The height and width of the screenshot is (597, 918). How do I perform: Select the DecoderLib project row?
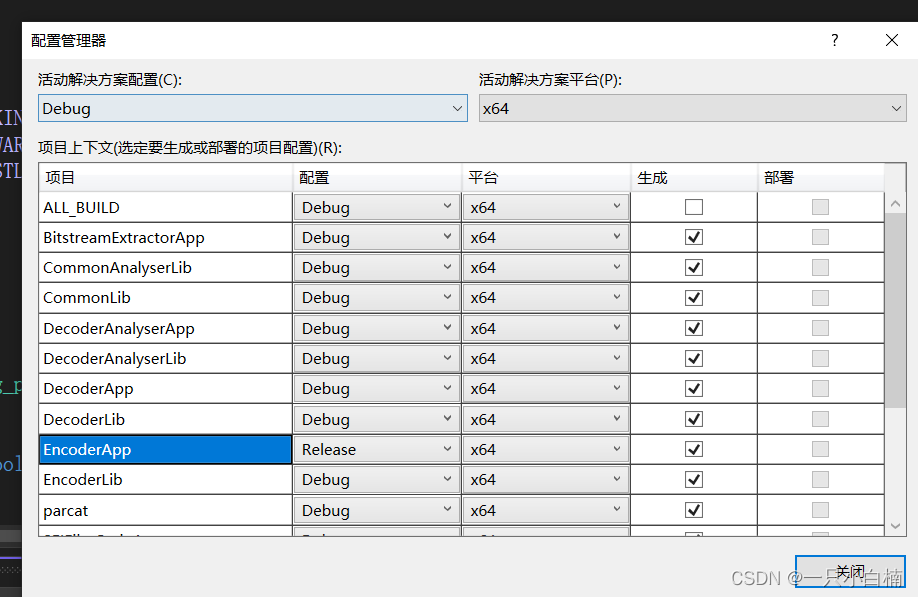pos(166,419)
